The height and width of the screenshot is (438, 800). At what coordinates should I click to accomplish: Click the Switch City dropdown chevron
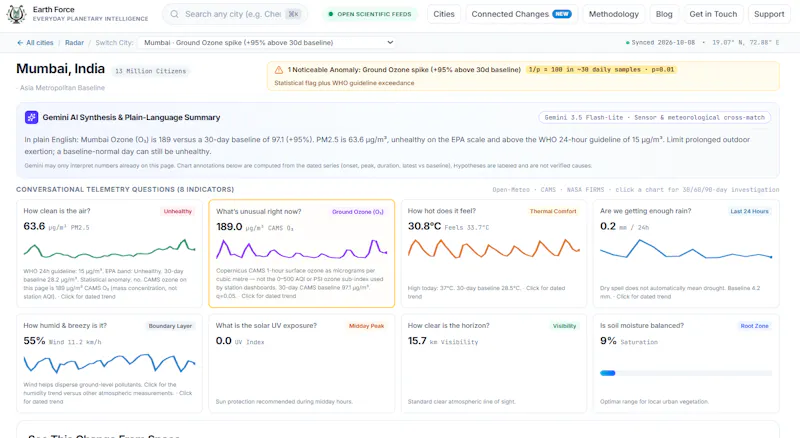pyautogui.click(x=390, y=43)
